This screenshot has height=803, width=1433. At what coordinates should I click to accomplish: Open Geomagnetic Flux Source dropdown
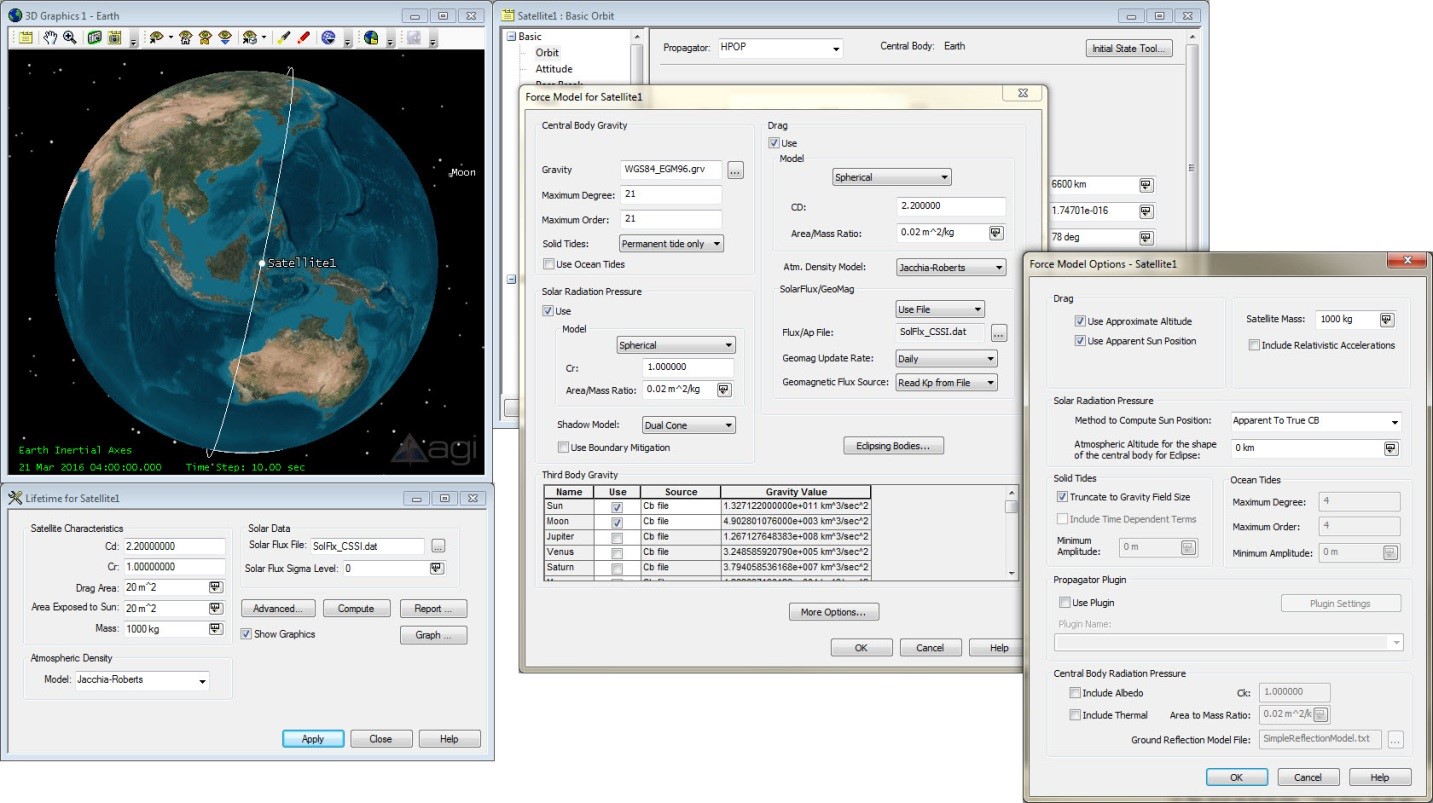click(x=946, y=382)
